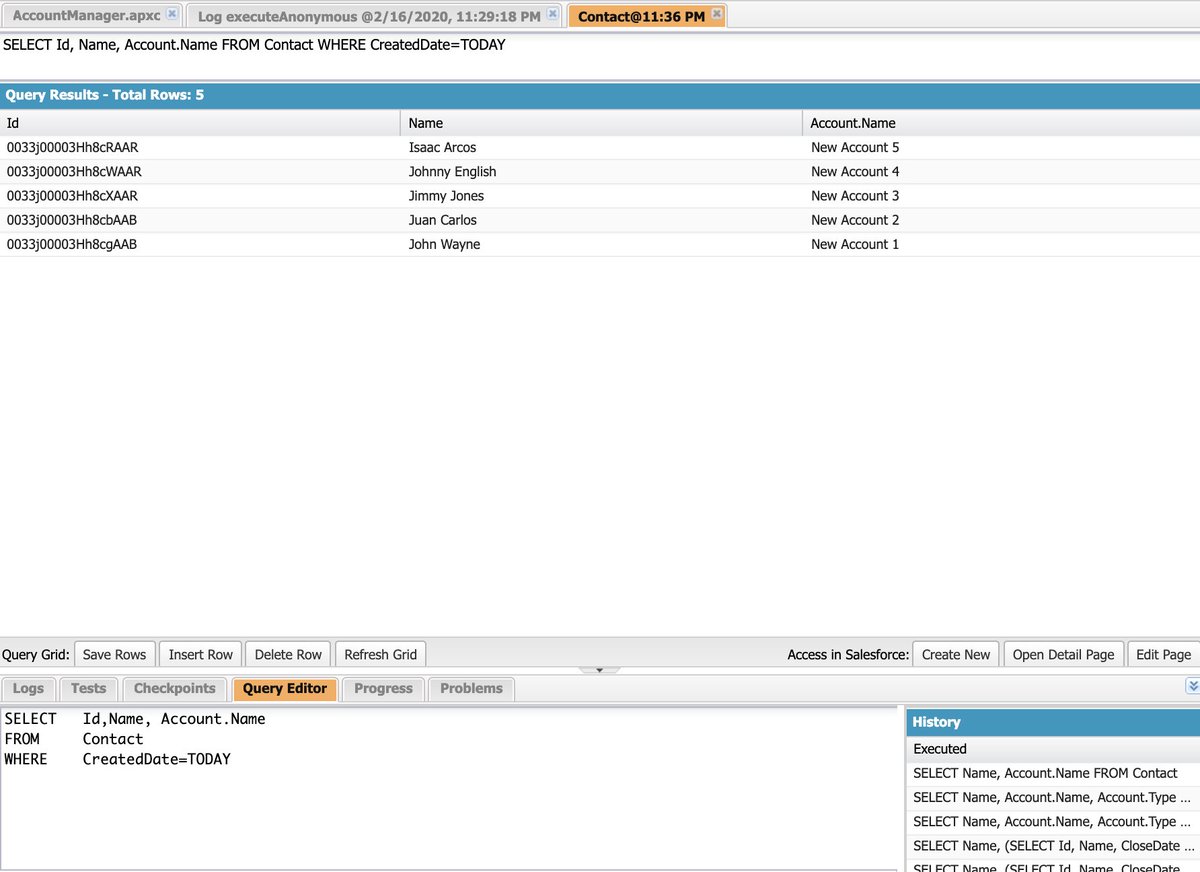Select the New Account 5 cell

click(1001, 148)
